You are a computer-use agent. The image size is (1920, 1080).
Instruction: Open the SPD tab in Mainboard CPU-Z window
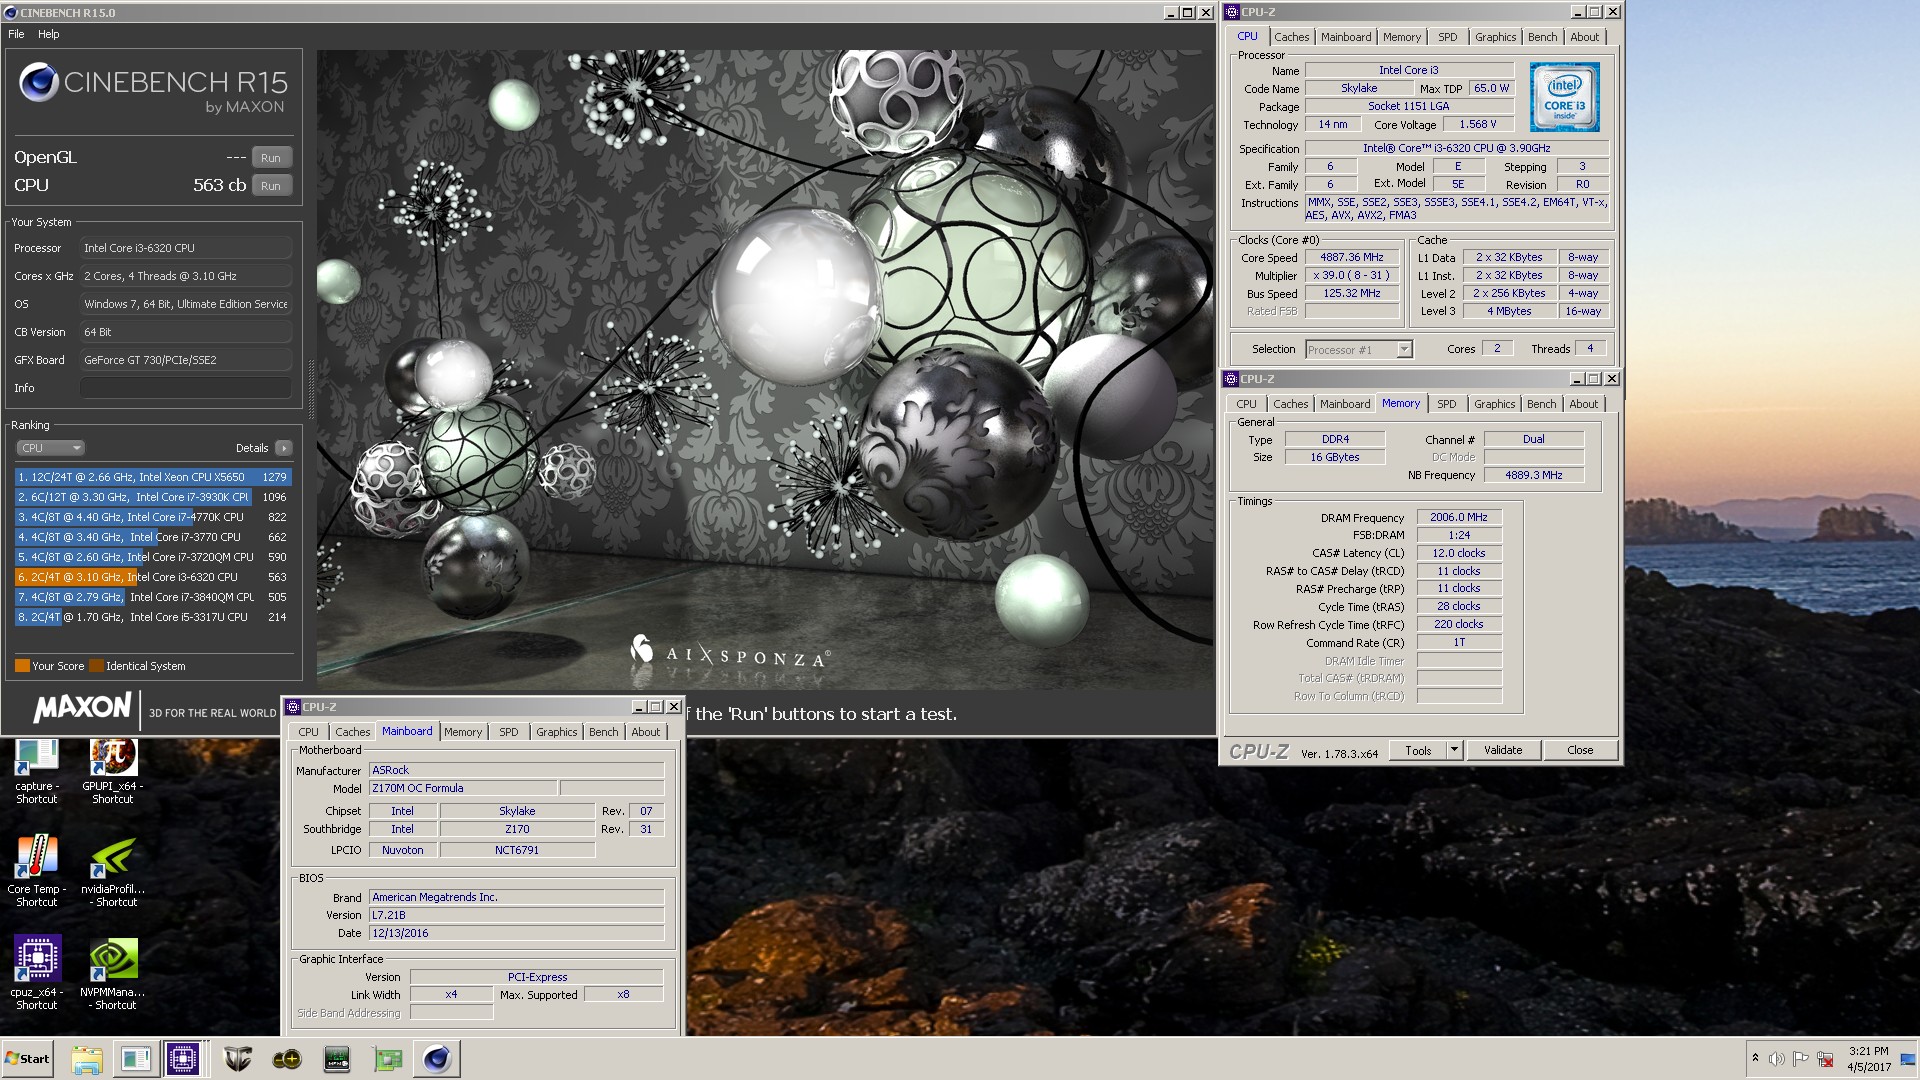pos(509,732)
